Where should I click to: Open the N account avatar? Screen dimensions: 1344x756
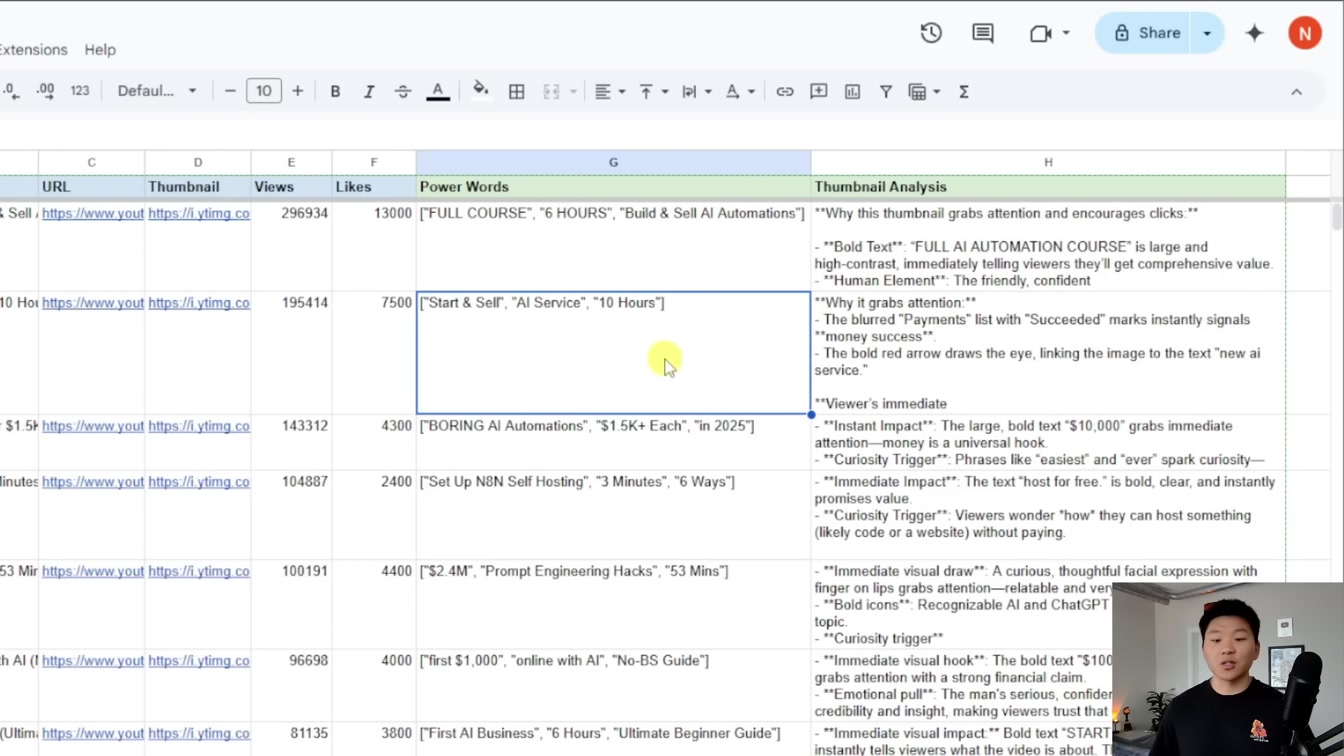pos(1304,33)
